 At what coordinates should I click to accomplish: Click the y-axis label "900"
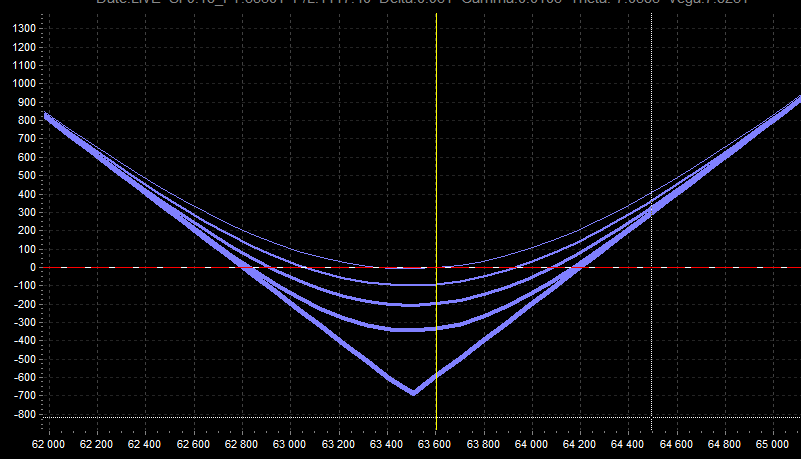coord(27,102)
